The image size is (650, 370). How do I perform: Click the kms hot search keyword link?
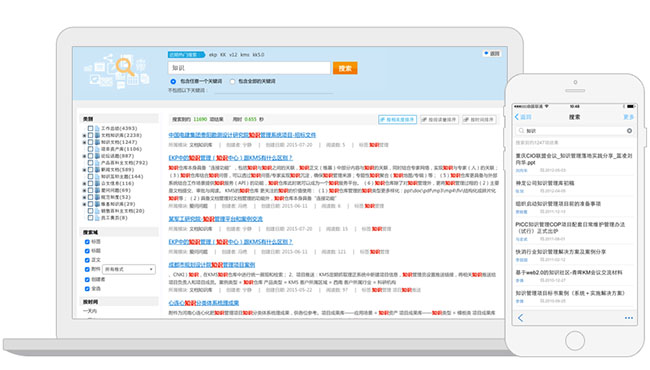coord(245,55)
